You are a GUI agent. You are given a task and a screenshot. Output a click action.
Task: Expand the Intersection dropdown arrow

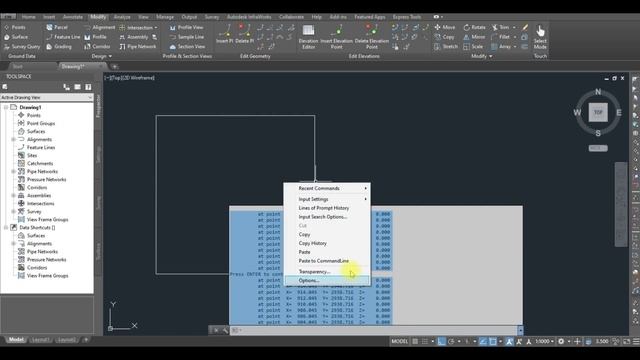(156, 28)
